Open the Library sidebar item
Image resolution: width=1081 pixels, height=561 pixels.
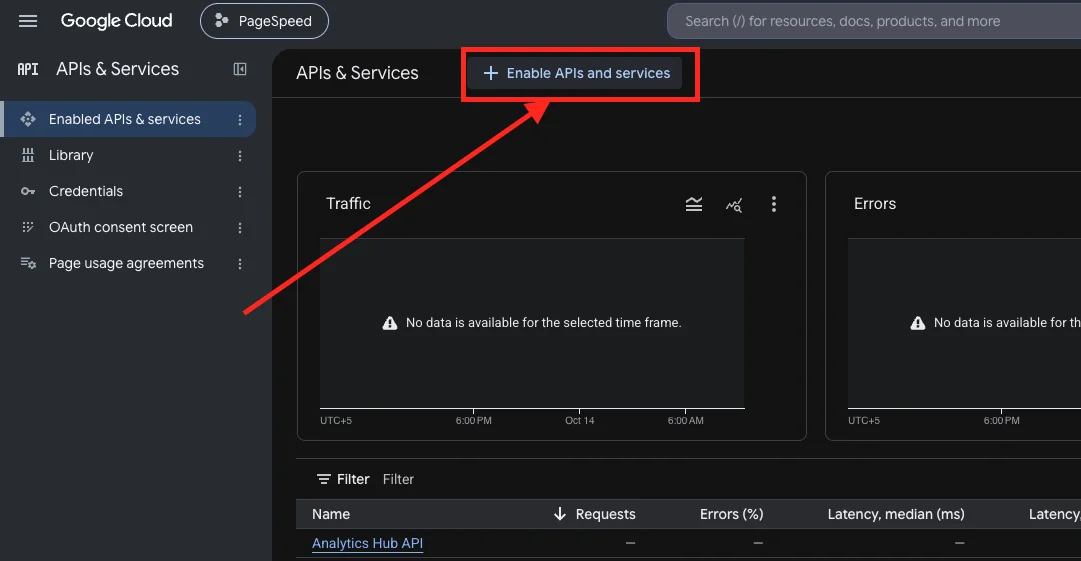tap(71, 155)
